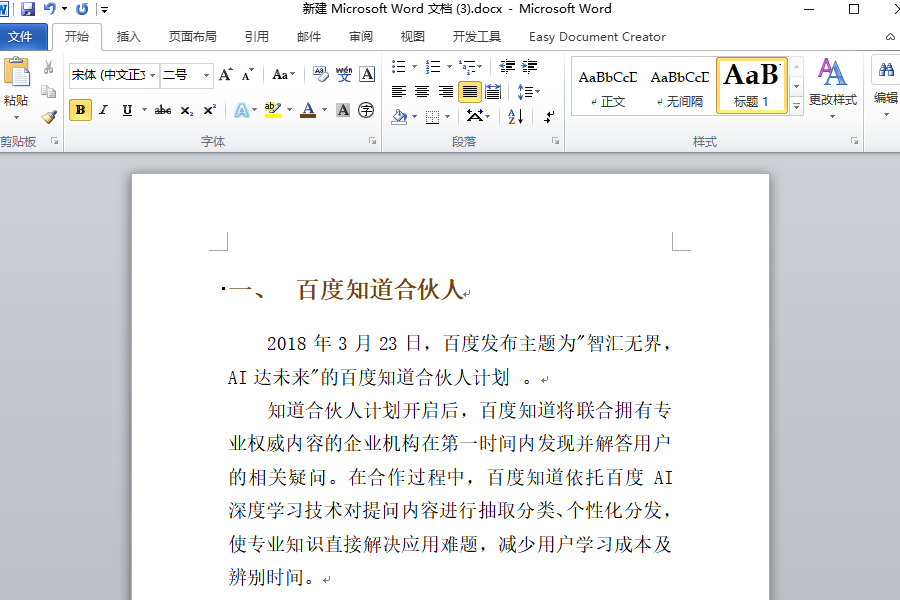Click the 粘贴 paste icon

click(x=17, y=73)
